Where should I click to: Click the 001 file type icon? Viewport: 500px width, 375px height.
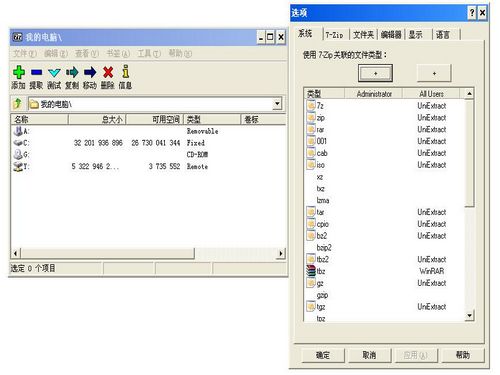311,141
